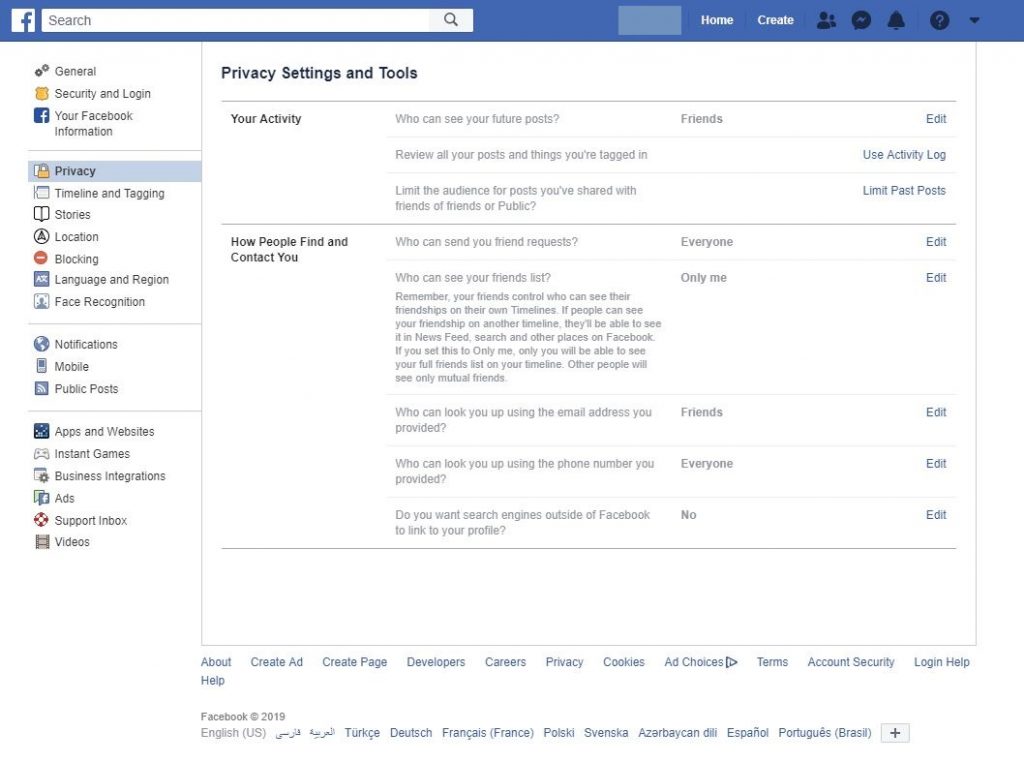Open the Cookies footer link
Viewport: 1024px width, 763px height.
pyautogui.click(x=624, y=662)
